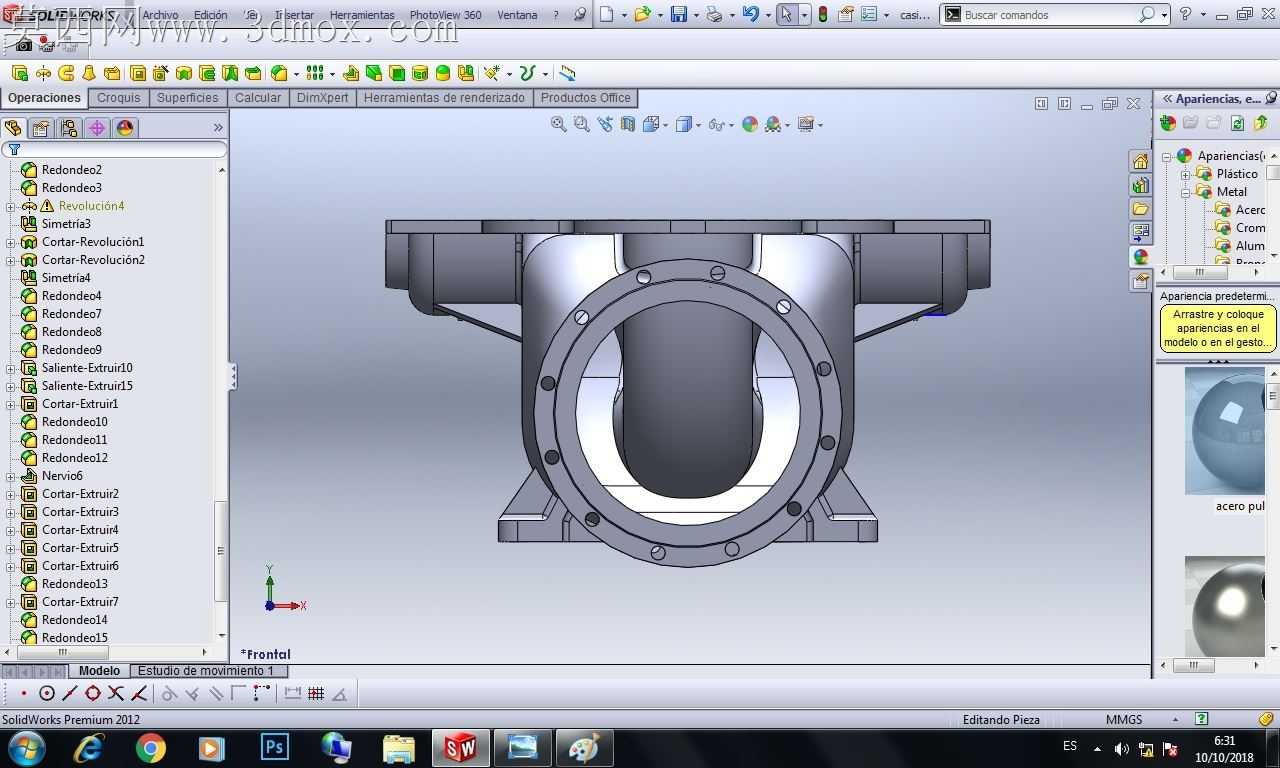Open the Herramientas menu

click(x=362, y=15)
